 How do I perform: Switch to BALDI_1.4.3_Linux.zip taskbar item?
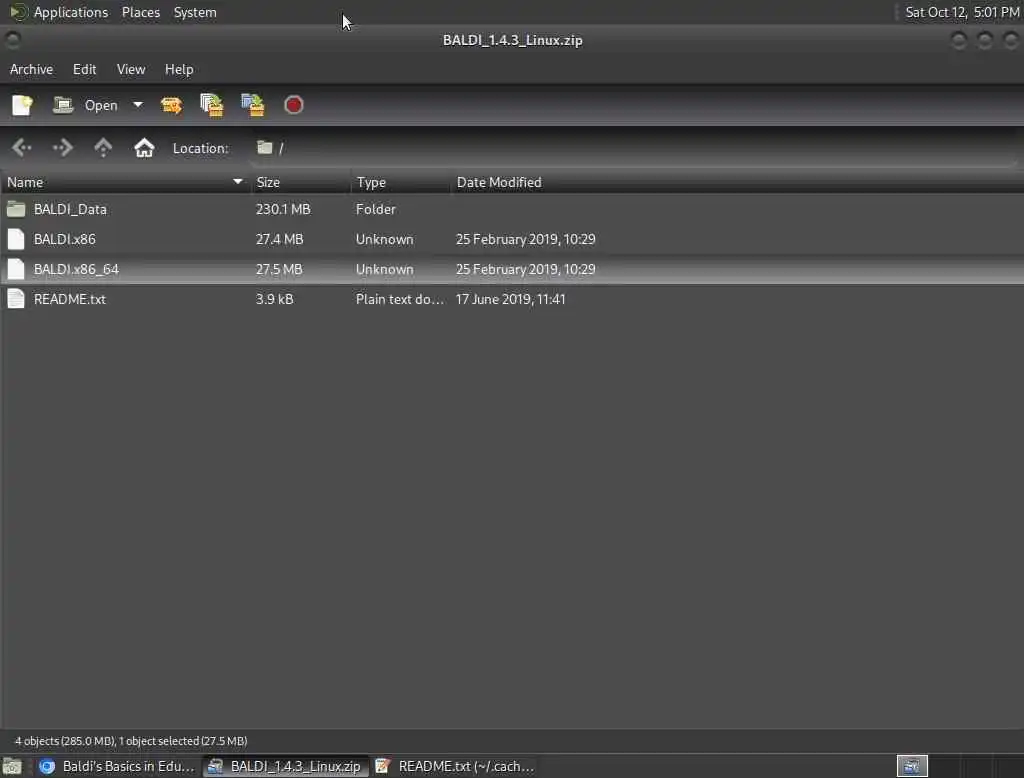(285, 766)
